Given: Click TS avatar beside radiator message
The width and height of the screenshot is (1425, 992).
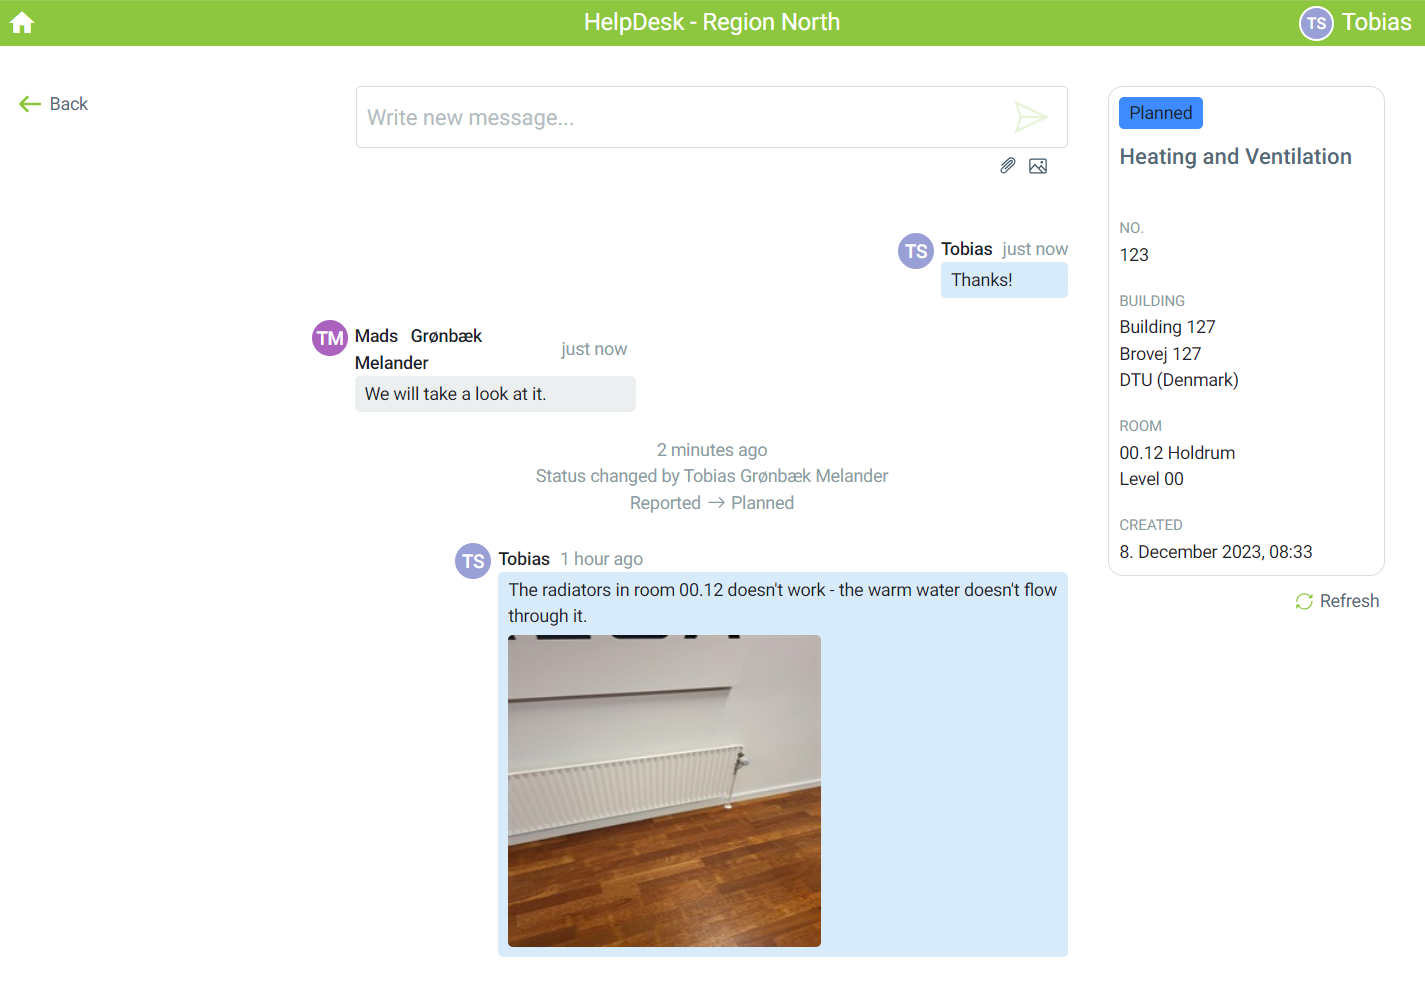Looking at the screenshot, I should tap(473, 561).
